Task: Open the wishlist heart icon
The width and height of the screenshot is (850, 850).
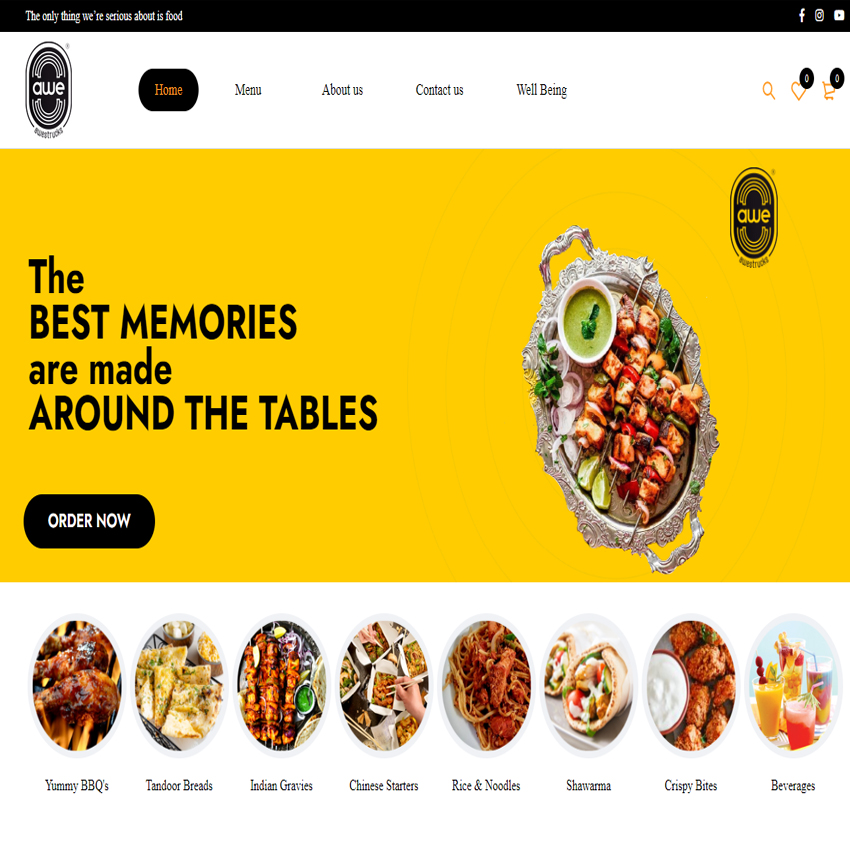Action: (x=798, y=90)
